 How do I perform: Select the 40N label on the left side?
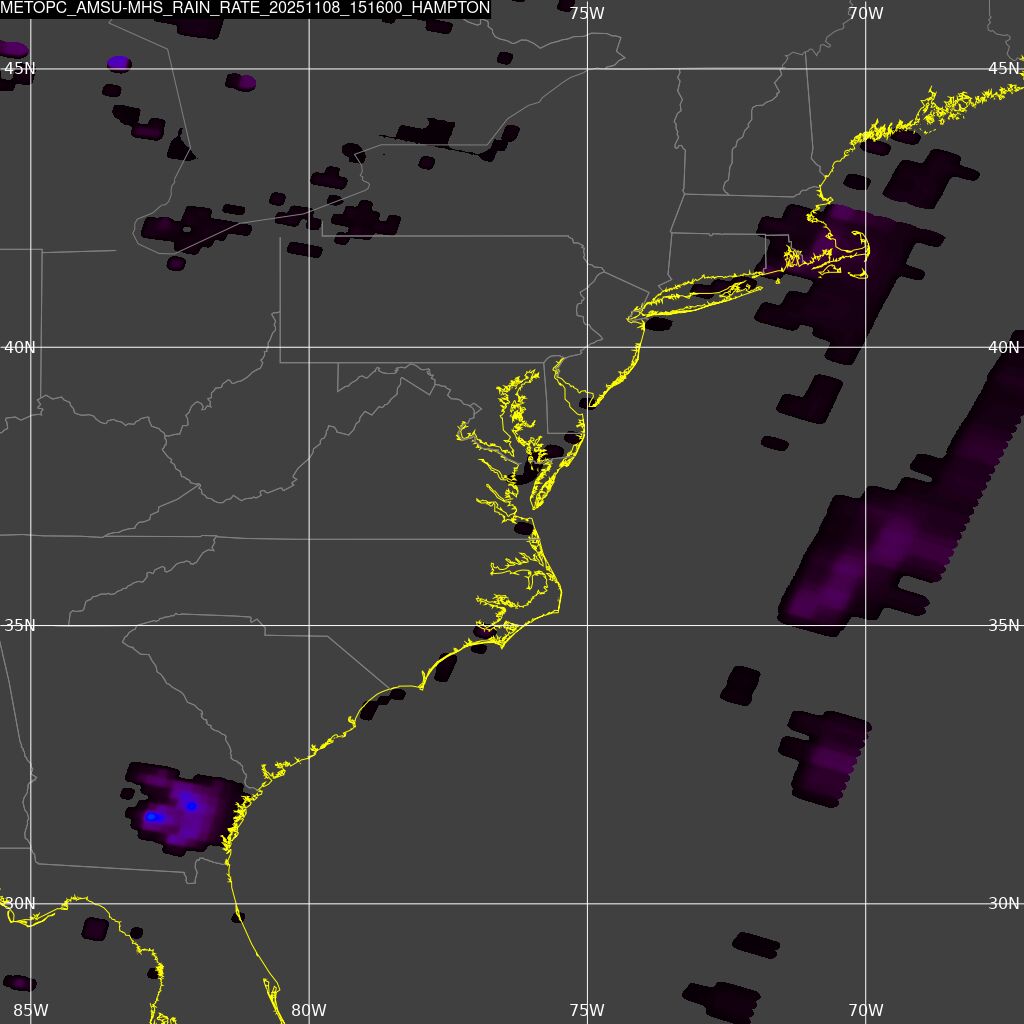pos(20,347)
